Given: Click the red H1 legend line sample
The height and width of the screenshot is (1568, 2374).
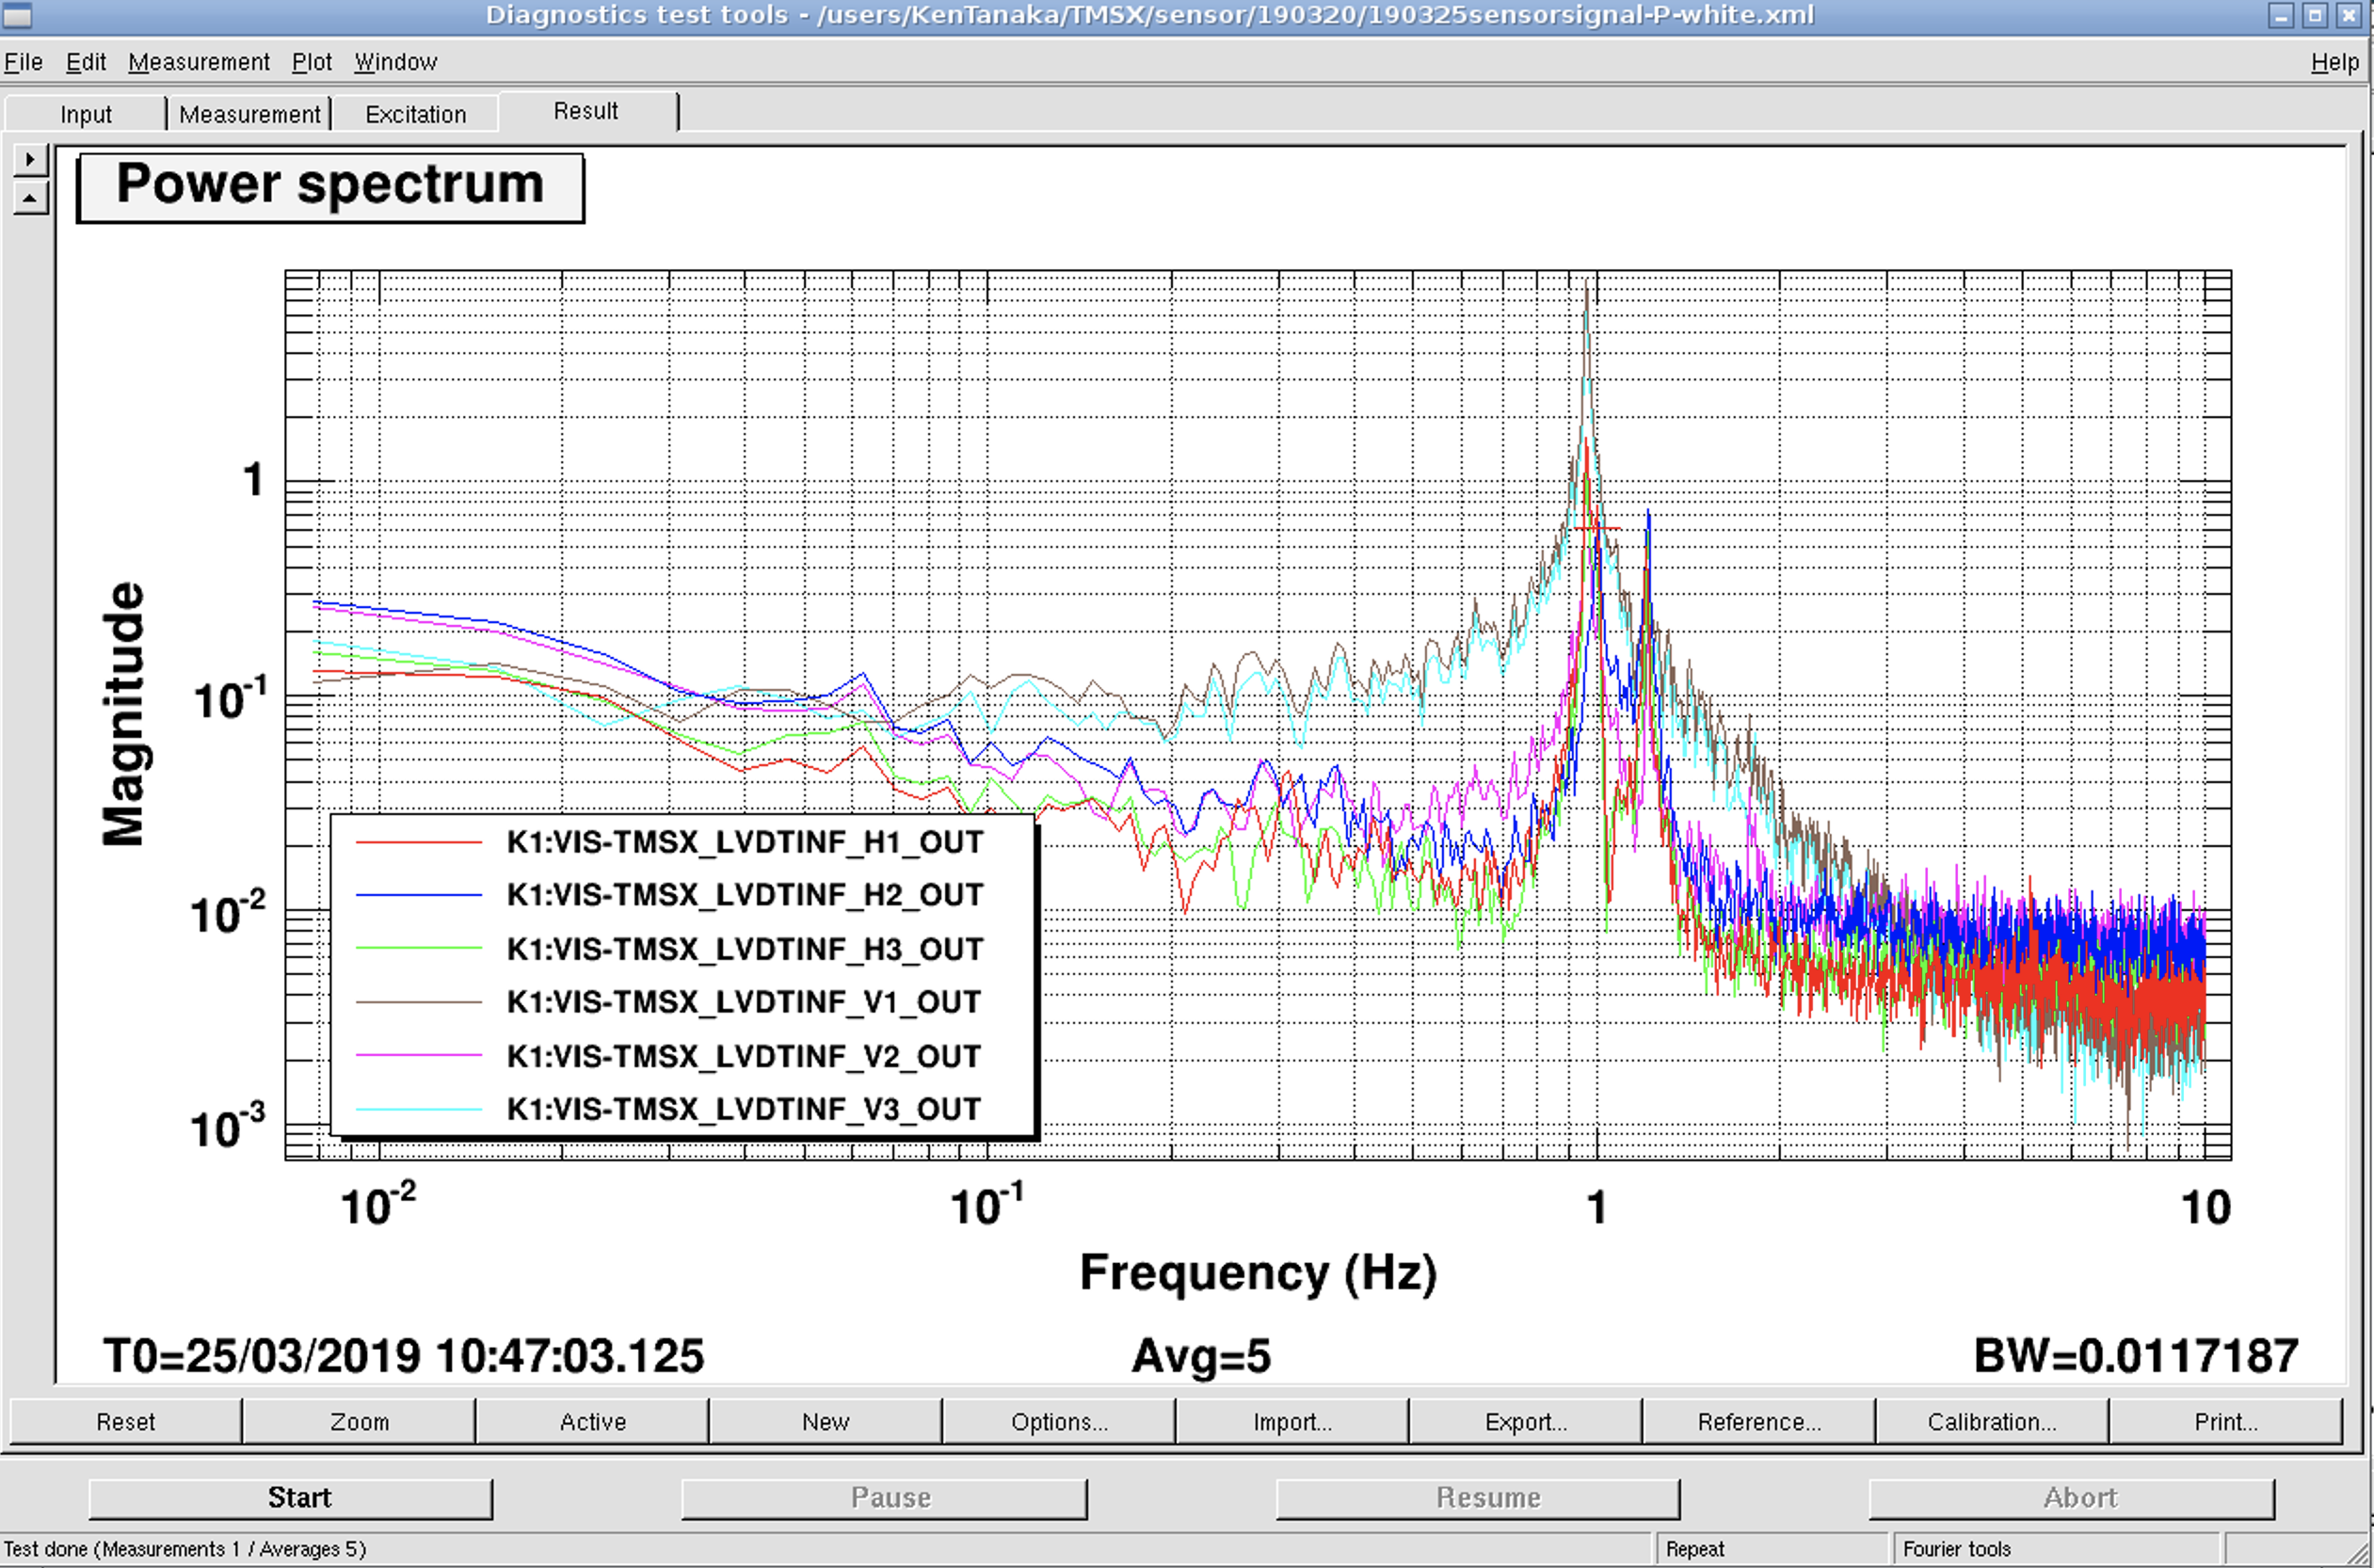Looking at the screenshot, I should [x=419, y=843].
